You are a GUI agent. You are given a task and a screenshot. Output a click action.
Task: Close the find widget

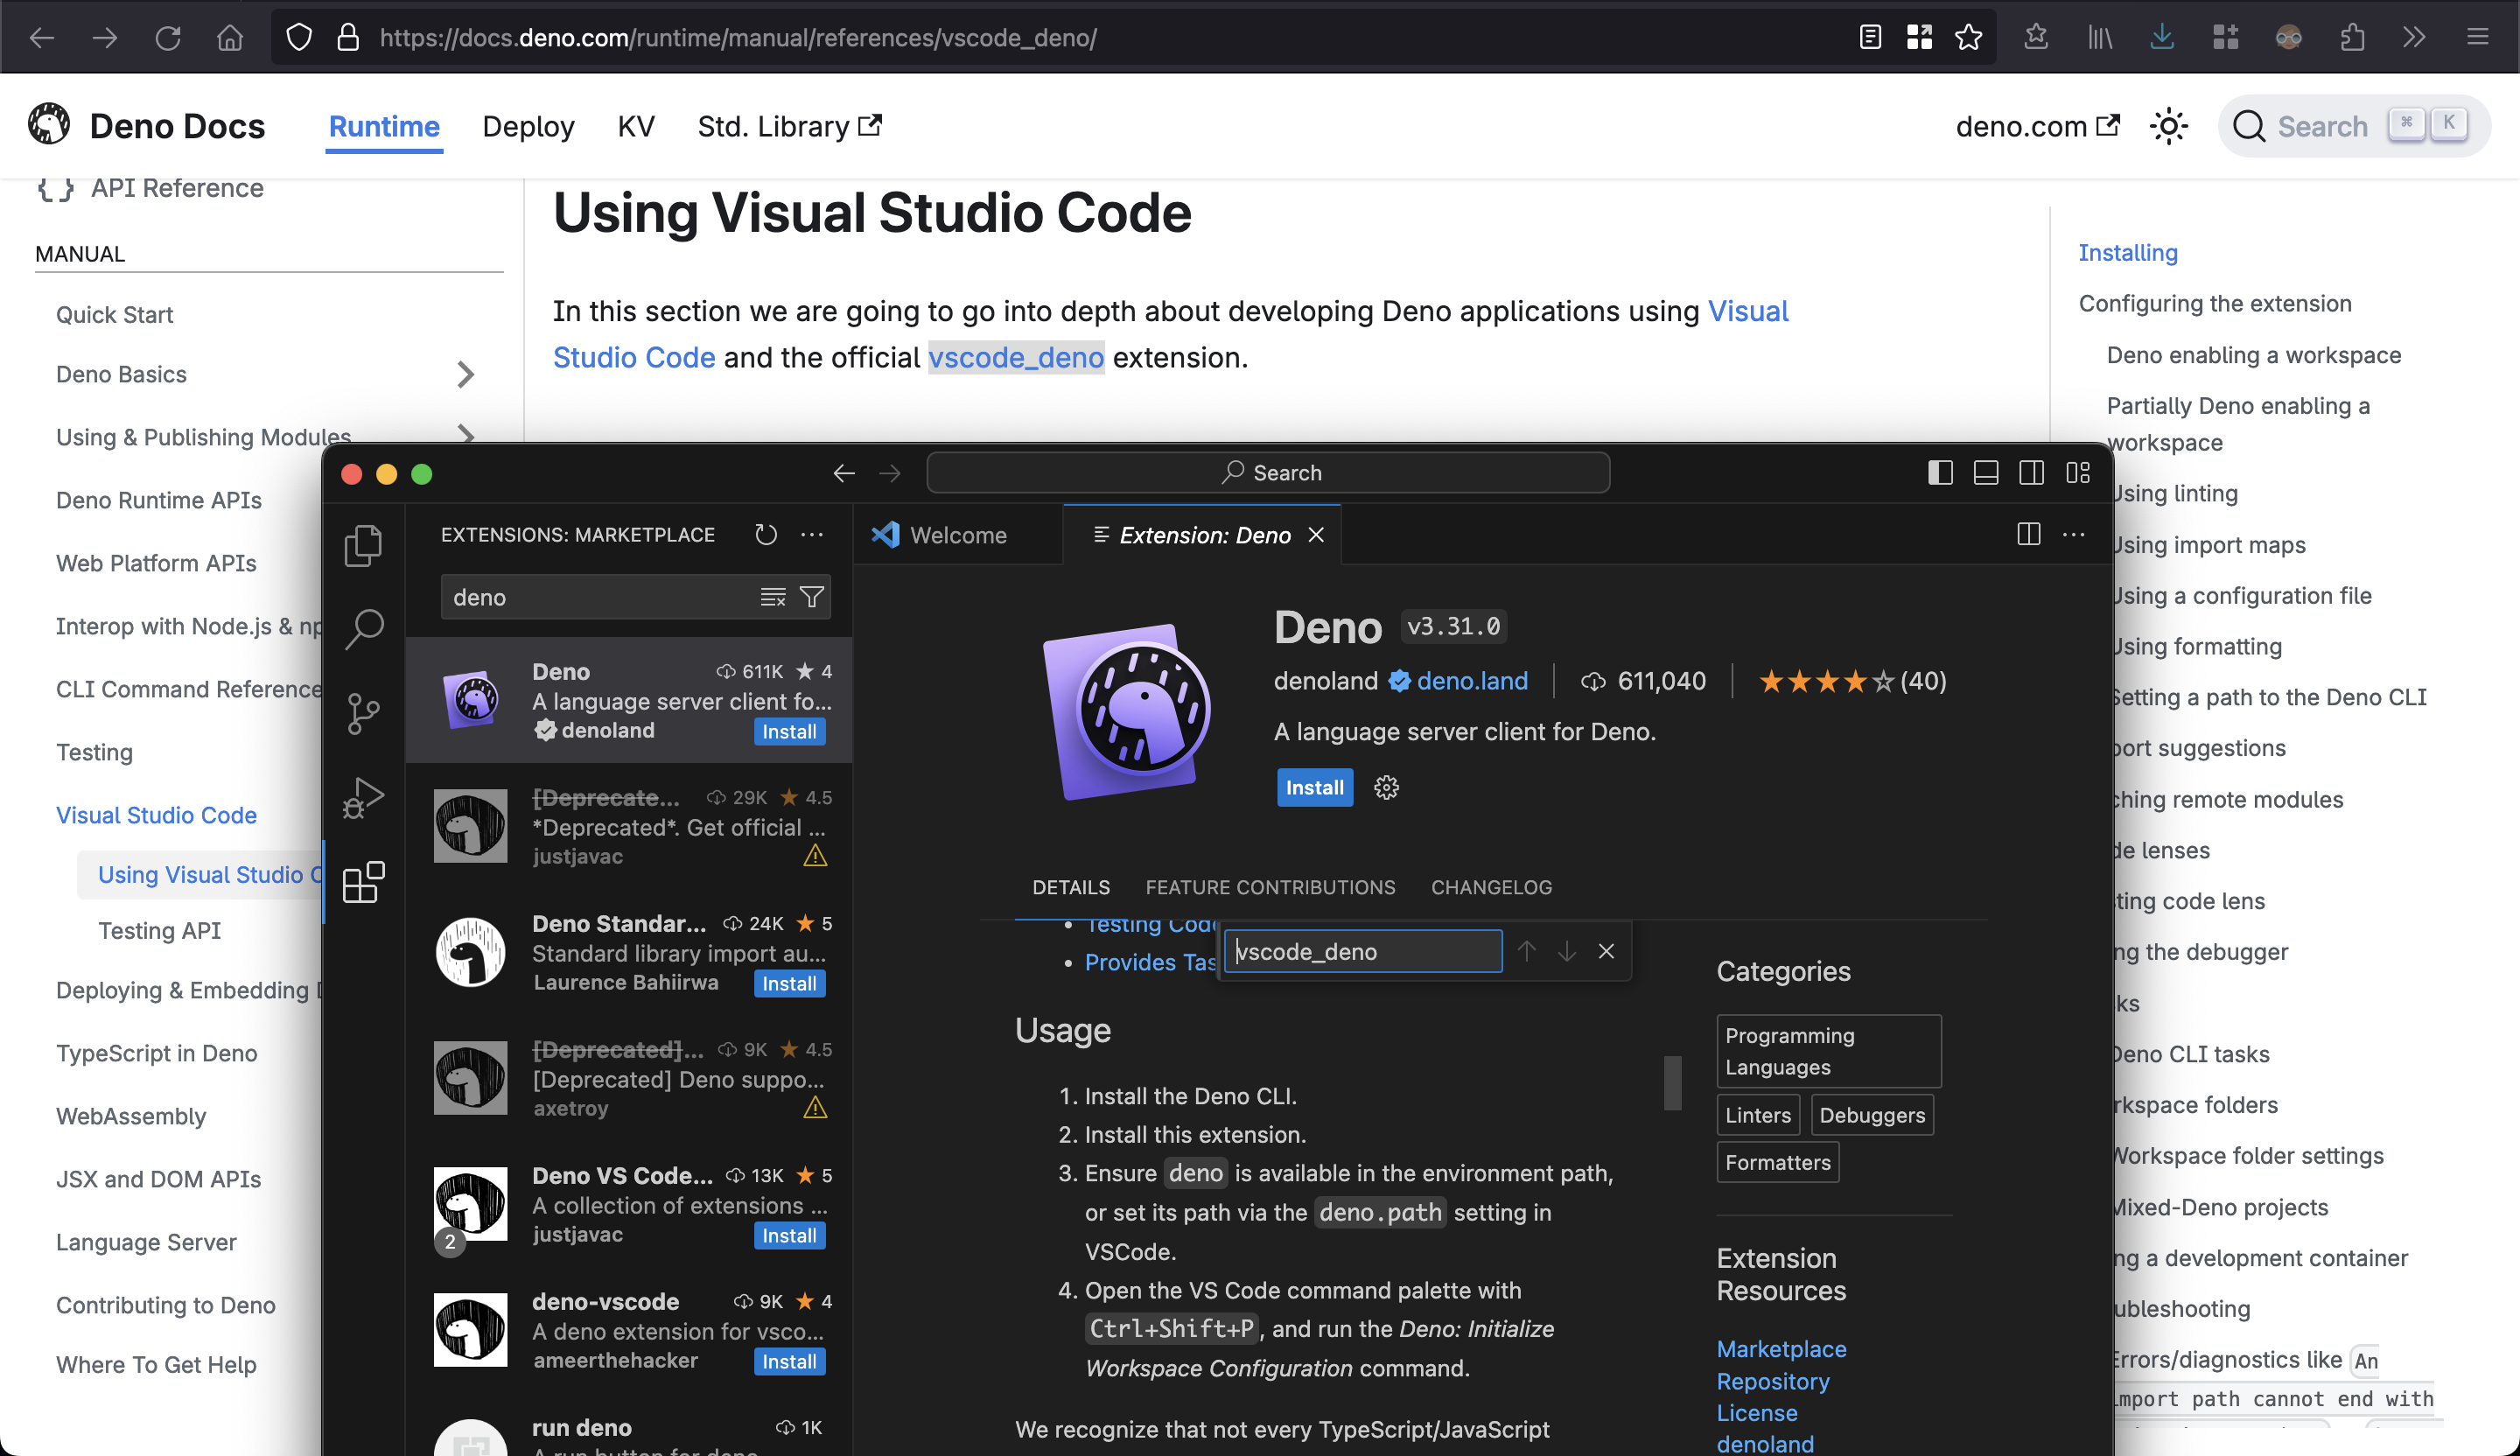click(1606, 951)
